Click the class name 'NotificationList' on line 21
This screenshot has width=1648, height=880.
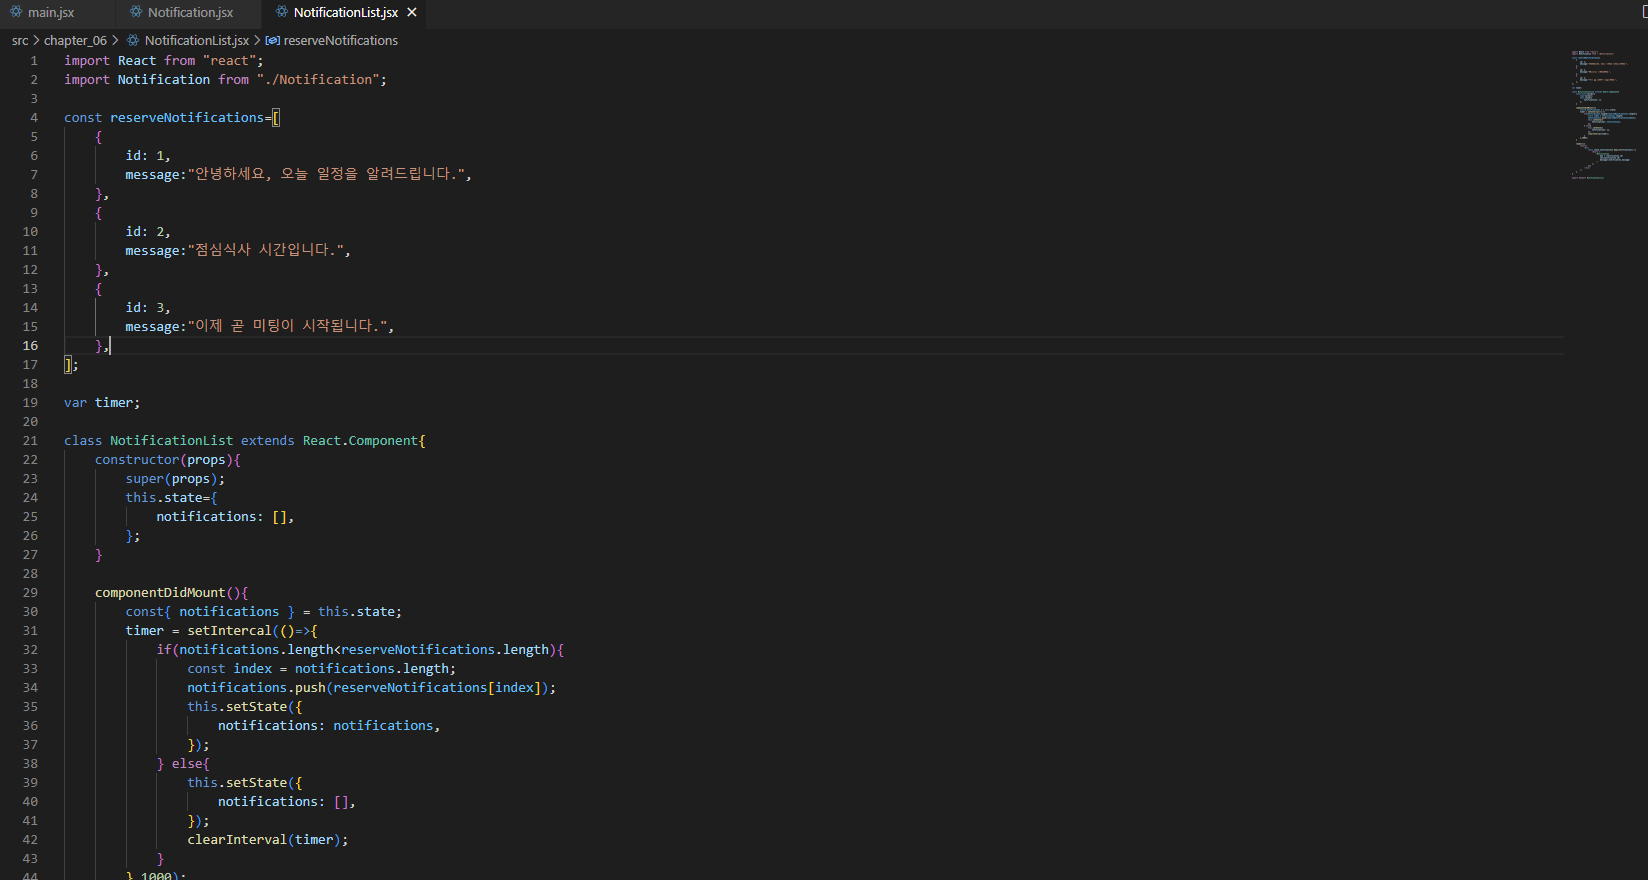(x=171, y=441)
